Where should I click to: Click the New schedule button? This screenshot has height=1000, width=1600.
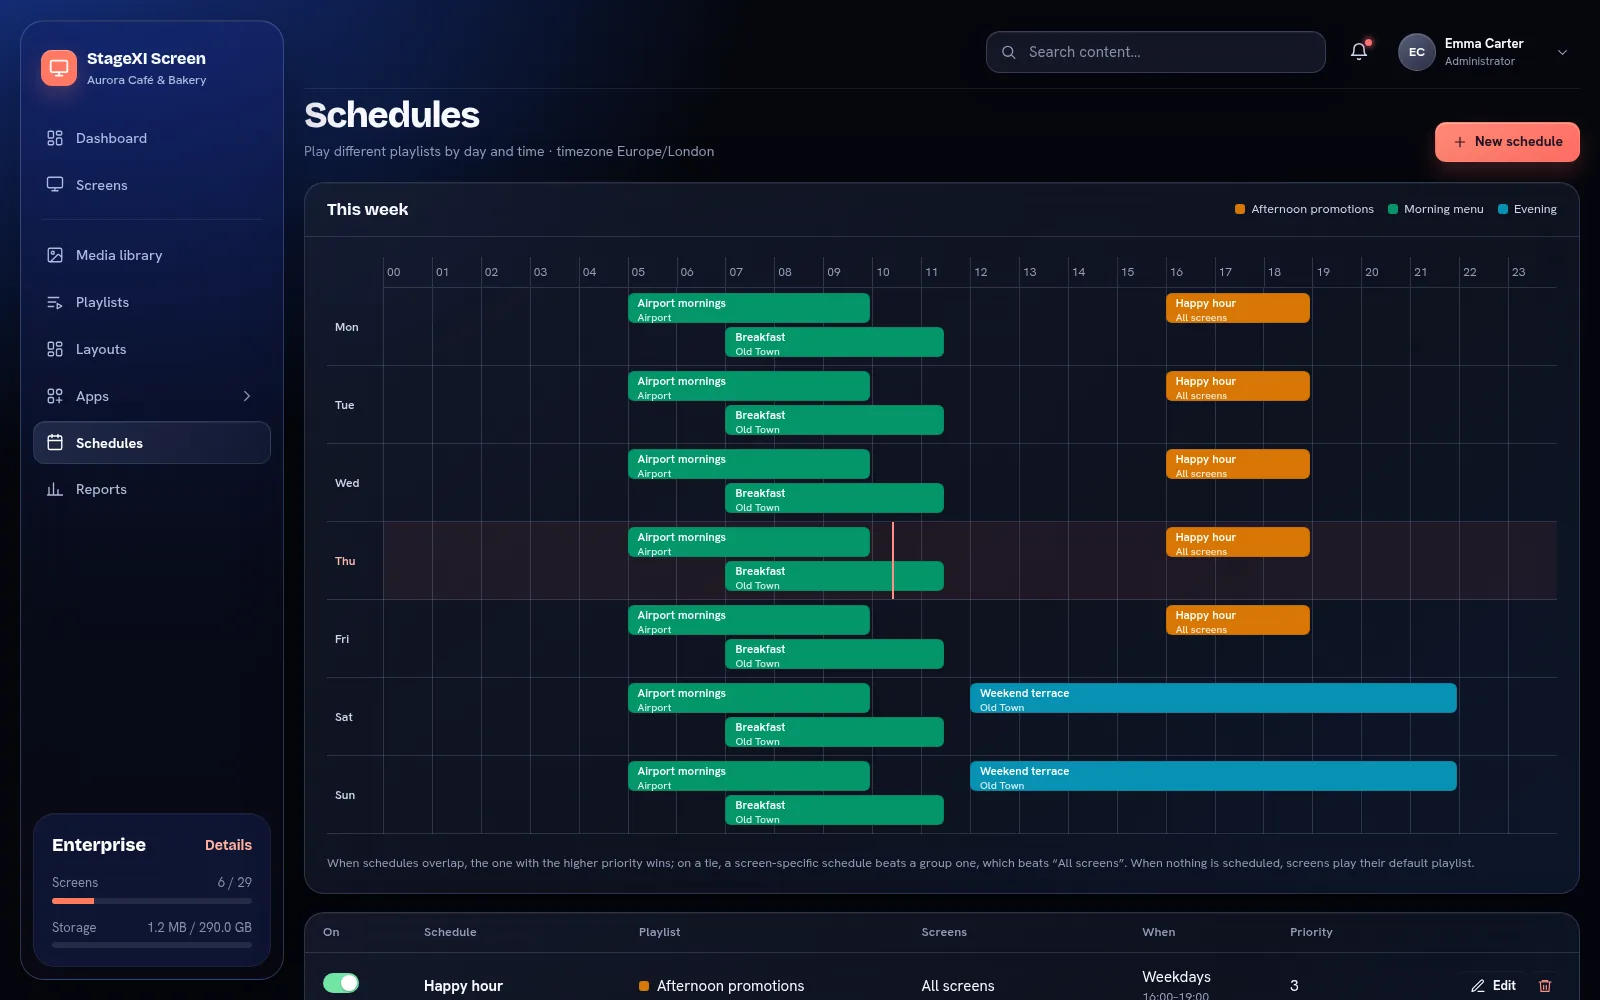[1507, 142]
